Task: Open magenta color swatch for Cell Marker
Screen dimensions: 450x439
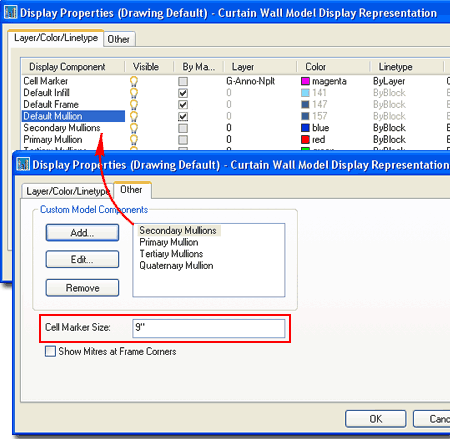Action: pos(305,81)
